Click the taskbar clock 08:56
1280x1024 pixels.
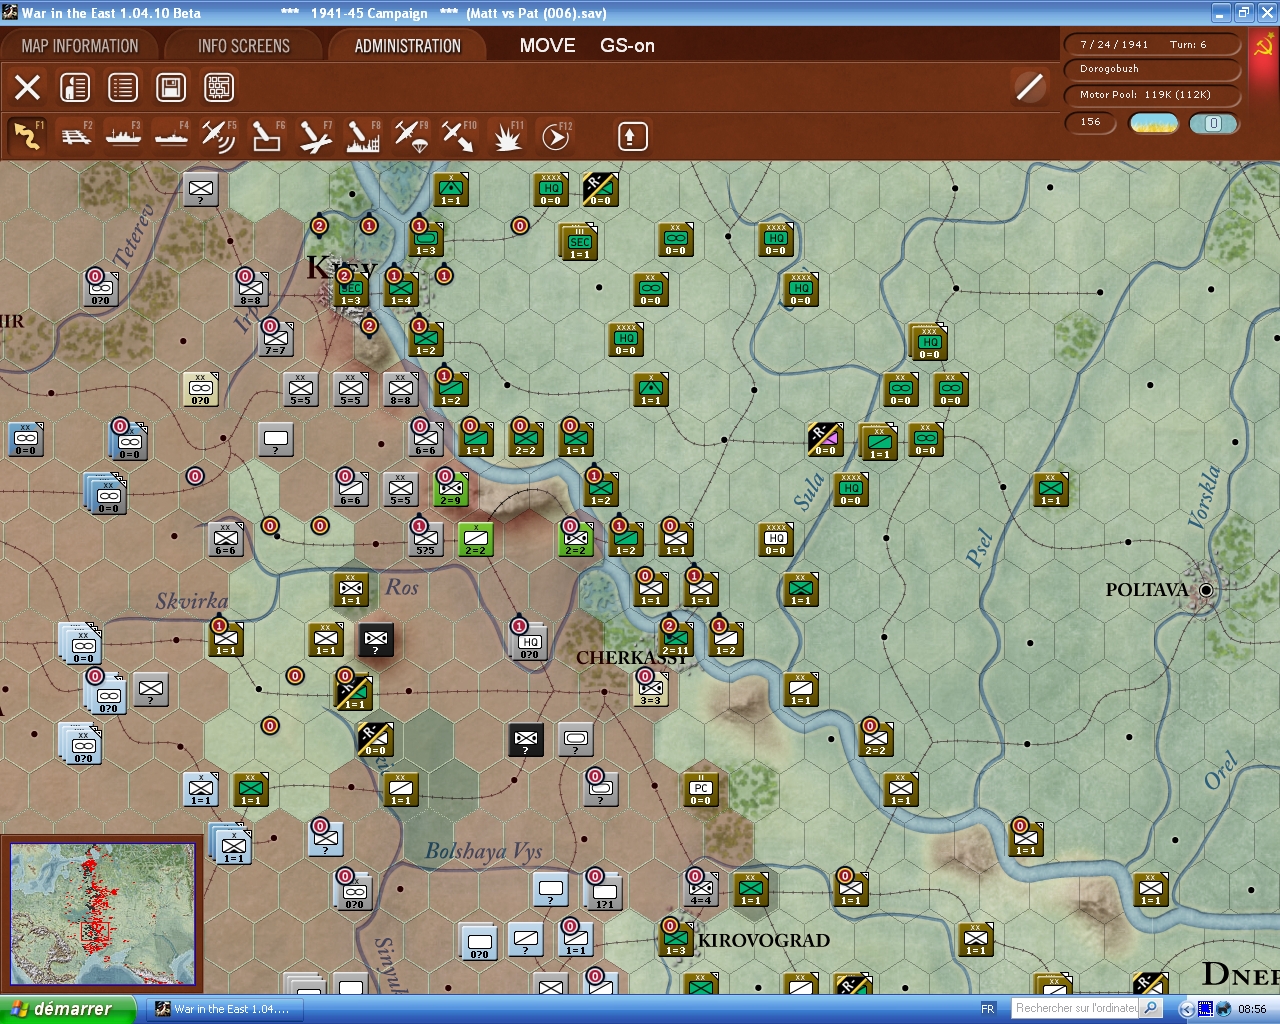[1252, 1009]
